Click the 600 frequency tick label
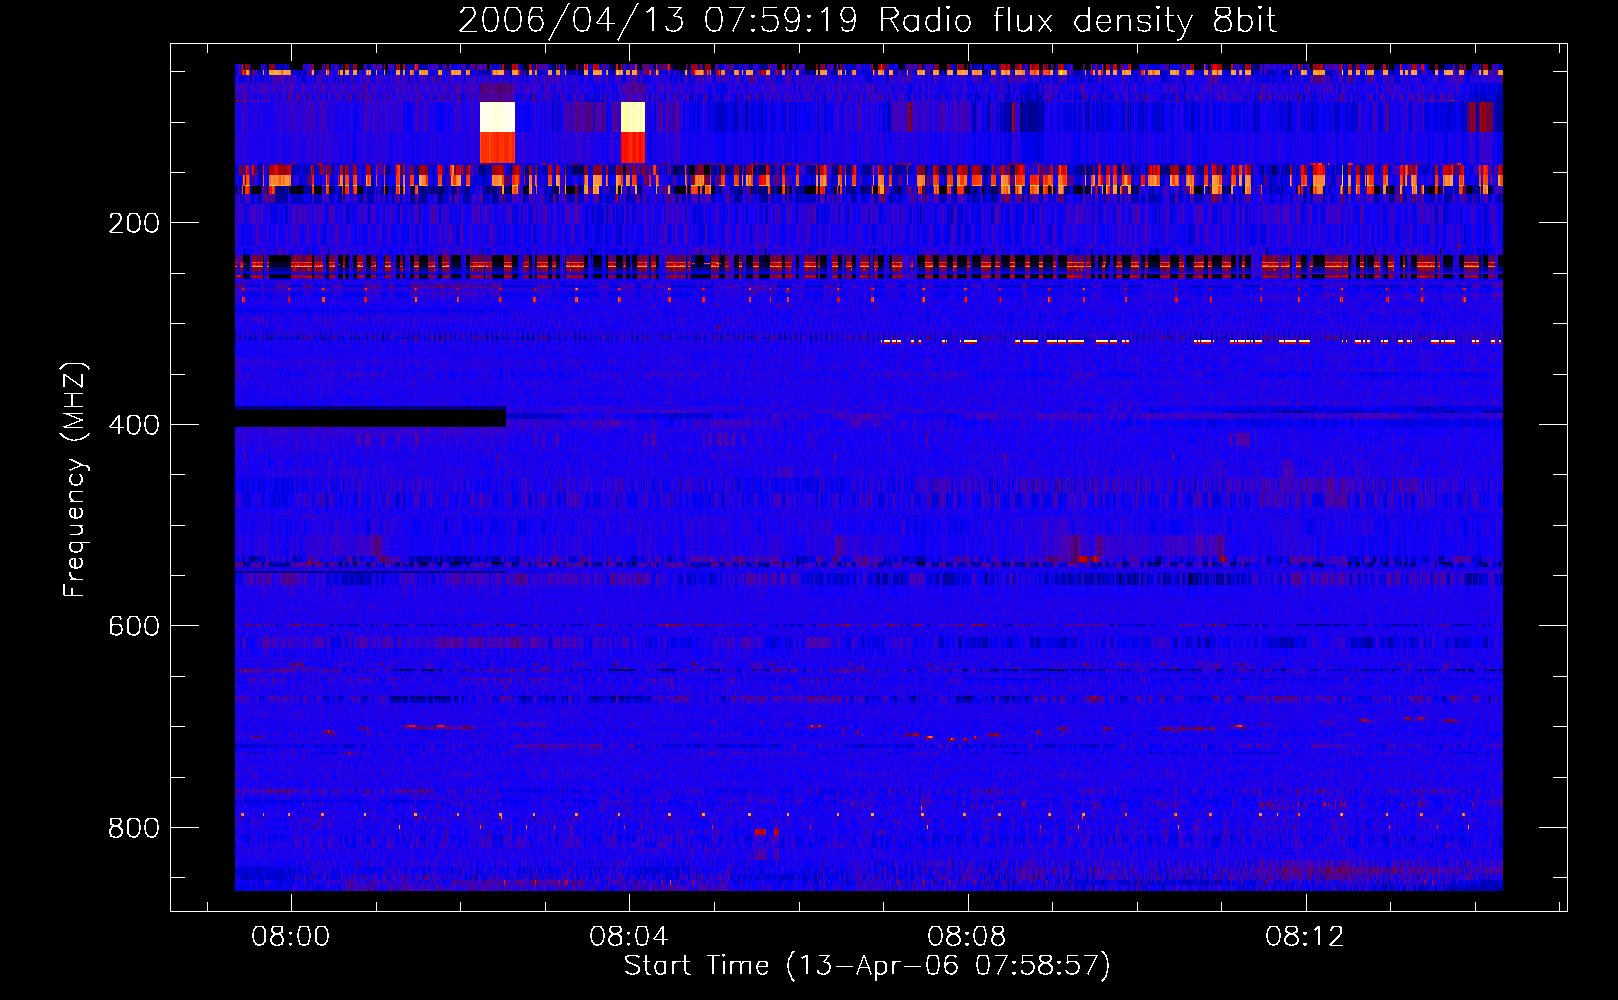 point(134,626)
